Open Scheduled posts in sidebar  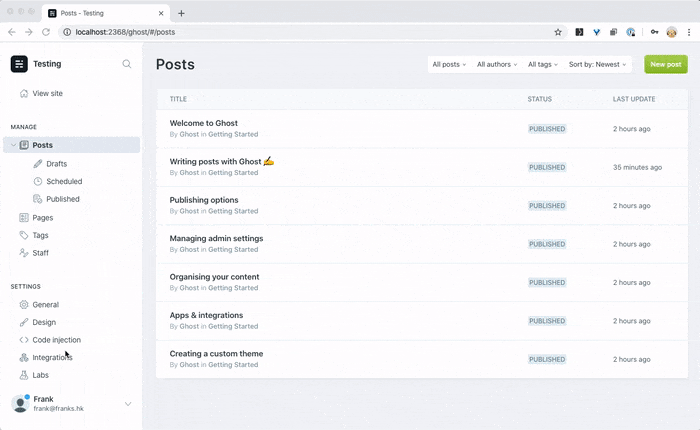tap(64, 181)
